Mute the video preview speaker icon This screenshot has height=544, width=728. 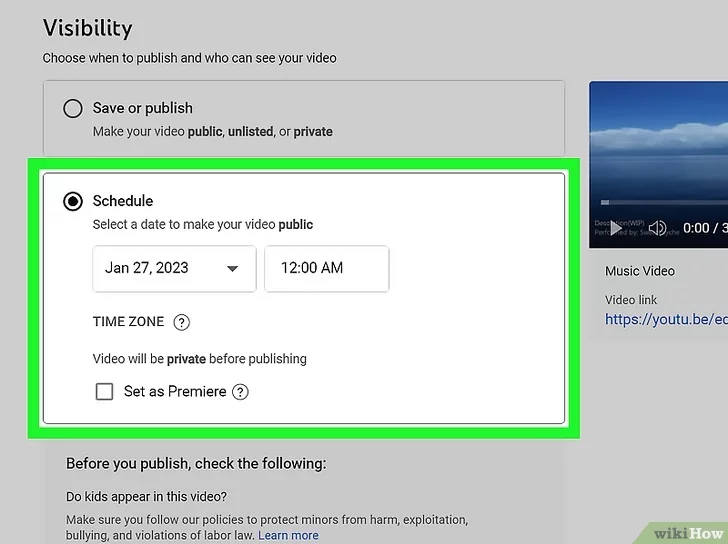tap(657, 229)
